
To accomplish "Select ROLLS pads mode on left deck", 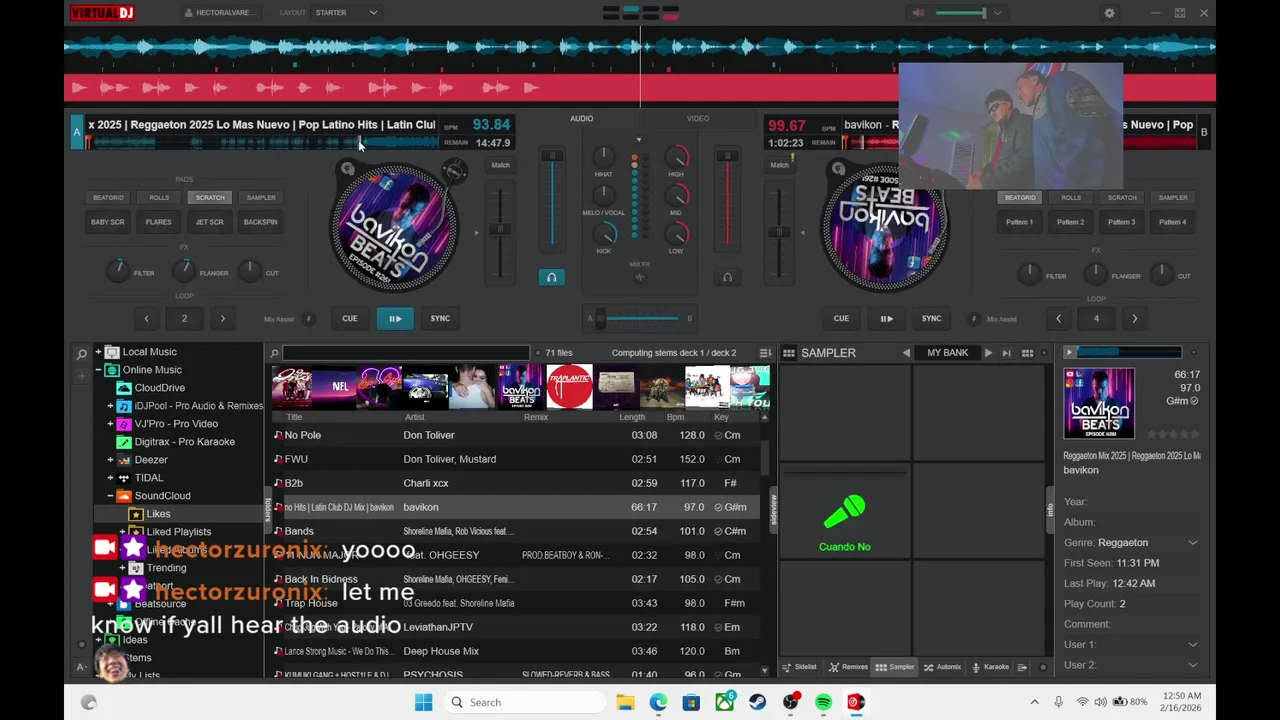I will point(159,198).
